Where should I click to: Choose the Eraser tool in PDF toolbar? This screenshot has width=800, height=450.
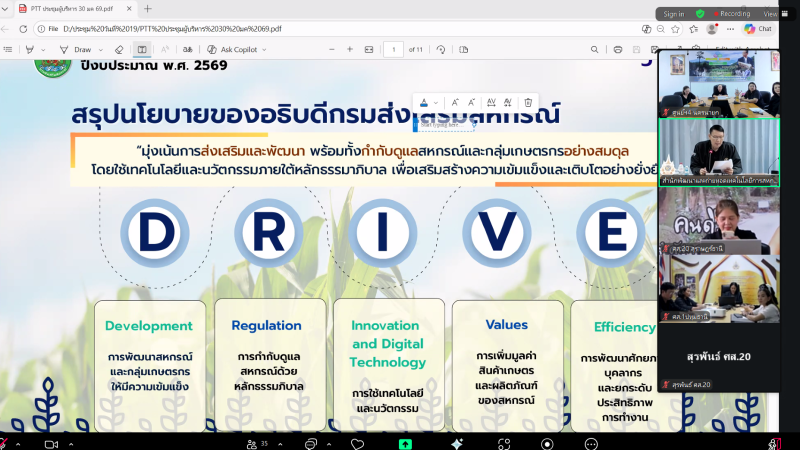point(118,49)
